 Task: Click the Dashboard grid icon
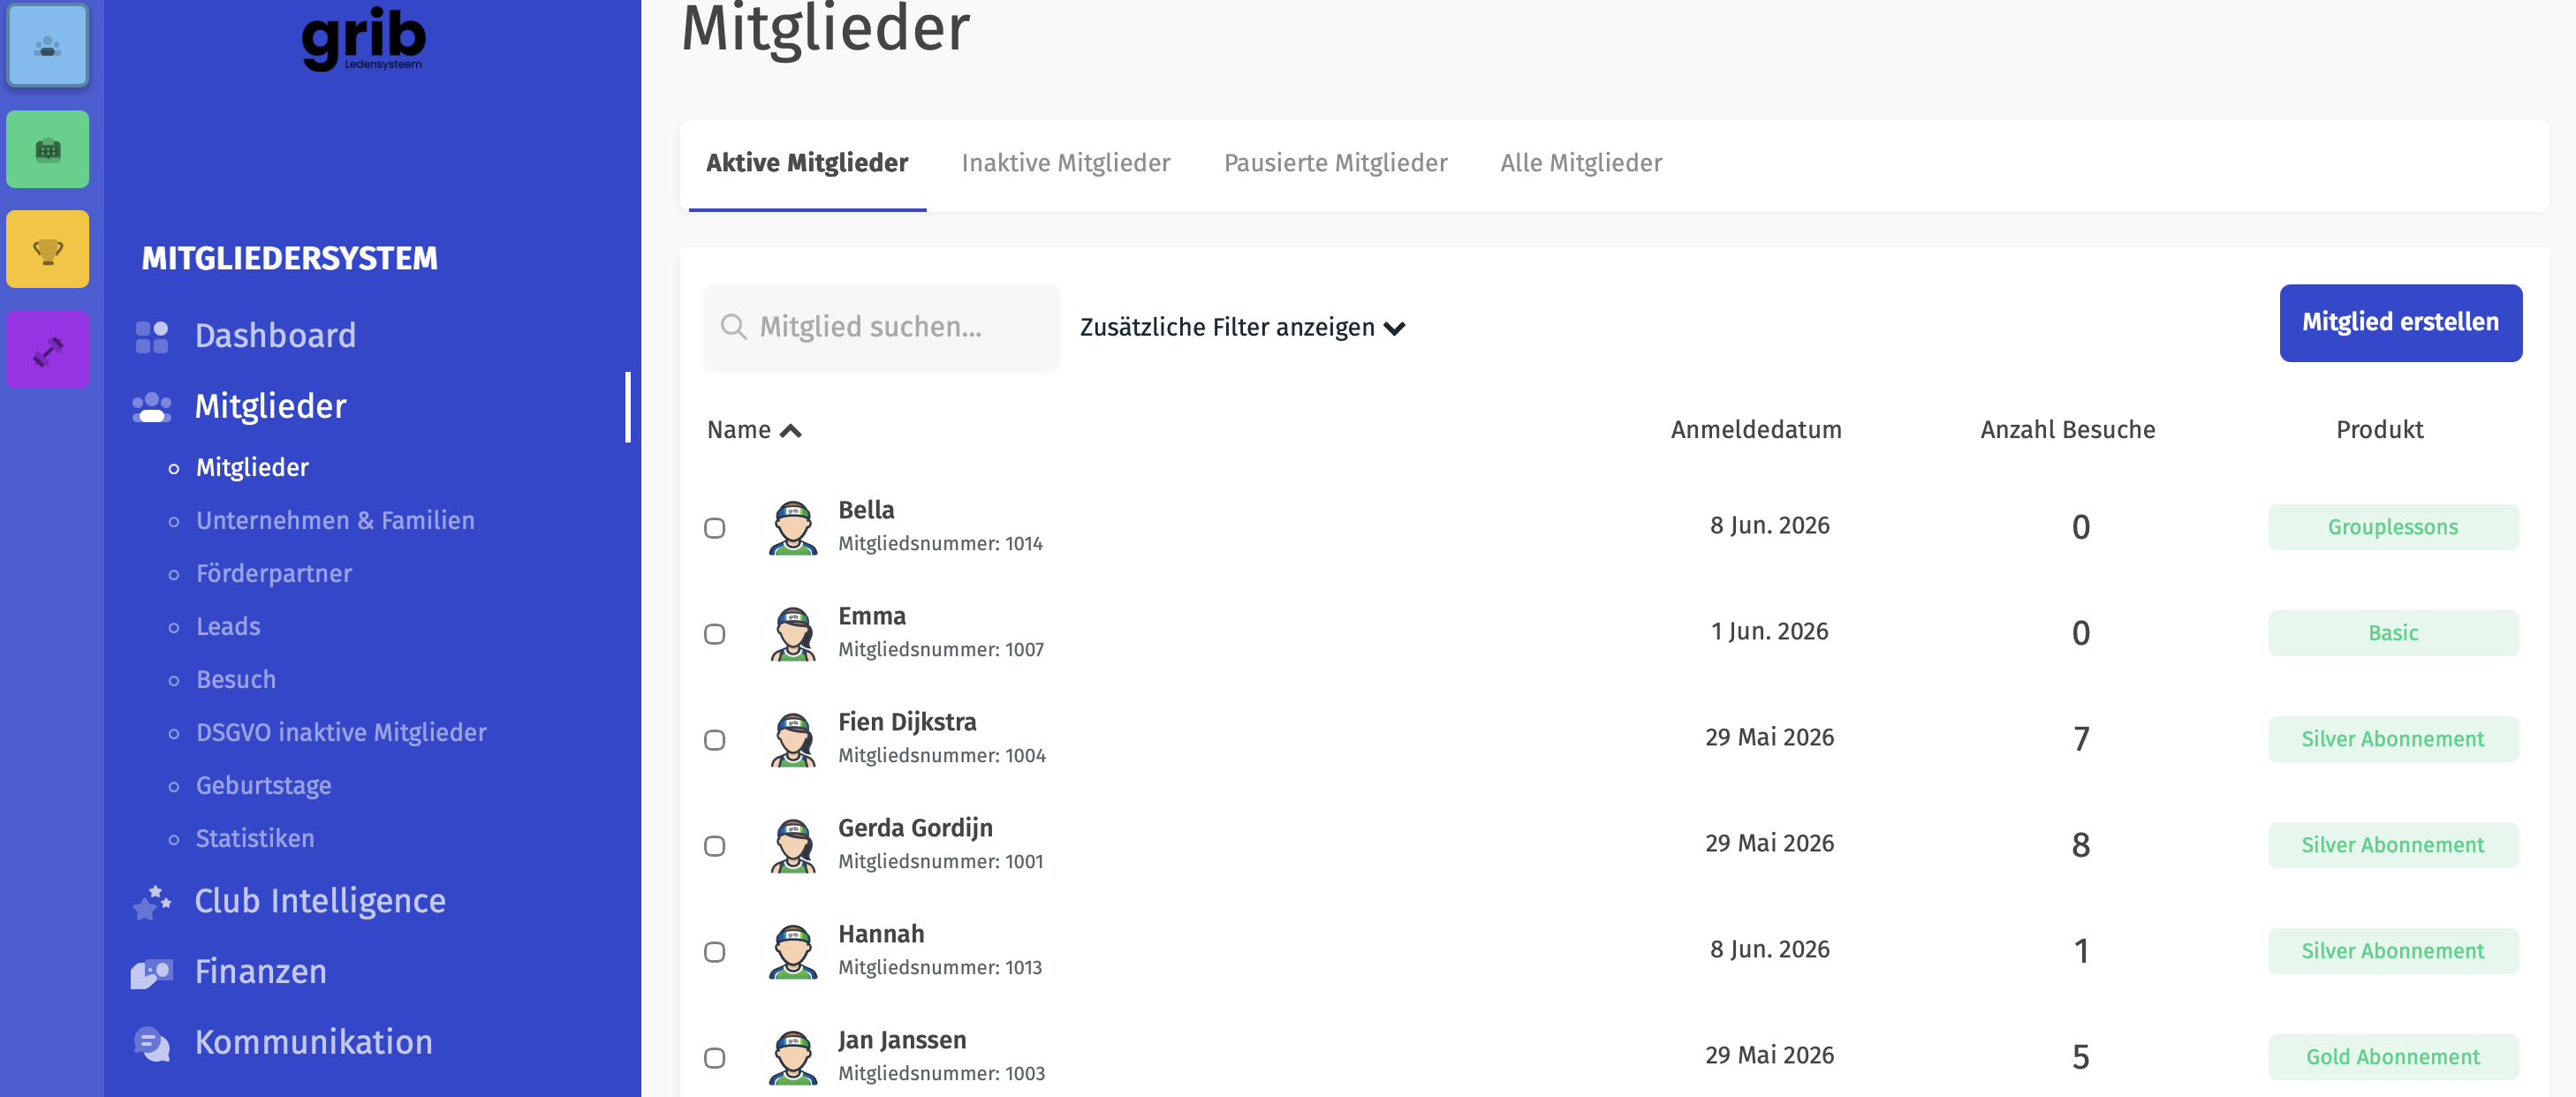pos(152,336)
